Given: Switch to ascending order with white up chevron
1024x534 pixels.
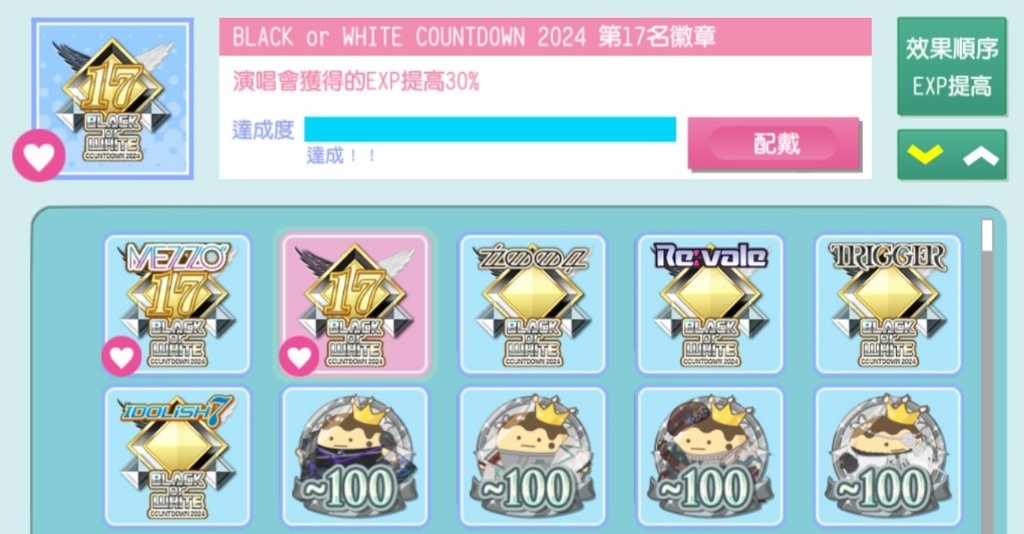Looking at the screenshot, I should tap(980, 155).
